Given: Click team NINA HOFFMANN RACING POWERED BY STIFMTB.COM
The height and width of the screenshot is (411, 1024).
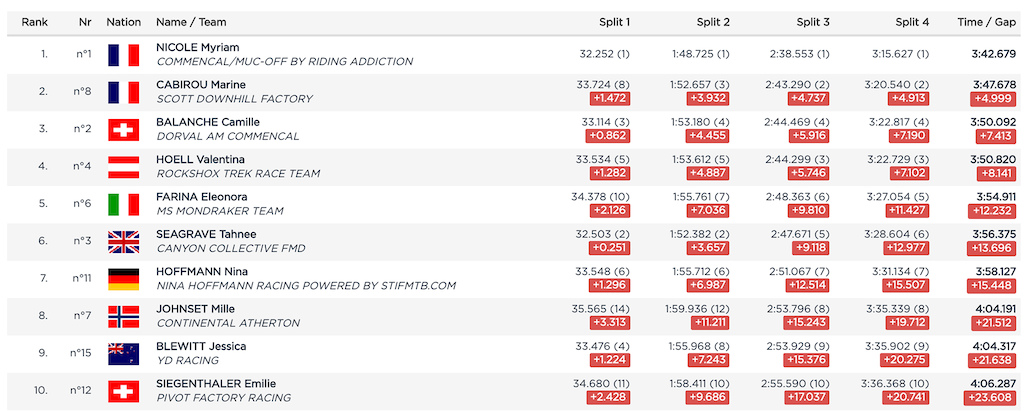Looking at the screenshot, I should point(306,286).
